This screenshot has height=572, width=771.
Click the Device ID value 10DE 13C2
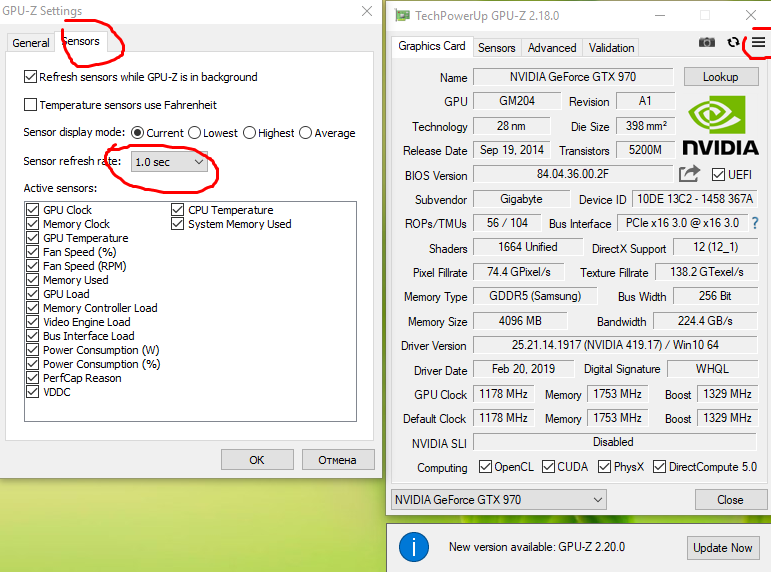(x=695, y=199)
